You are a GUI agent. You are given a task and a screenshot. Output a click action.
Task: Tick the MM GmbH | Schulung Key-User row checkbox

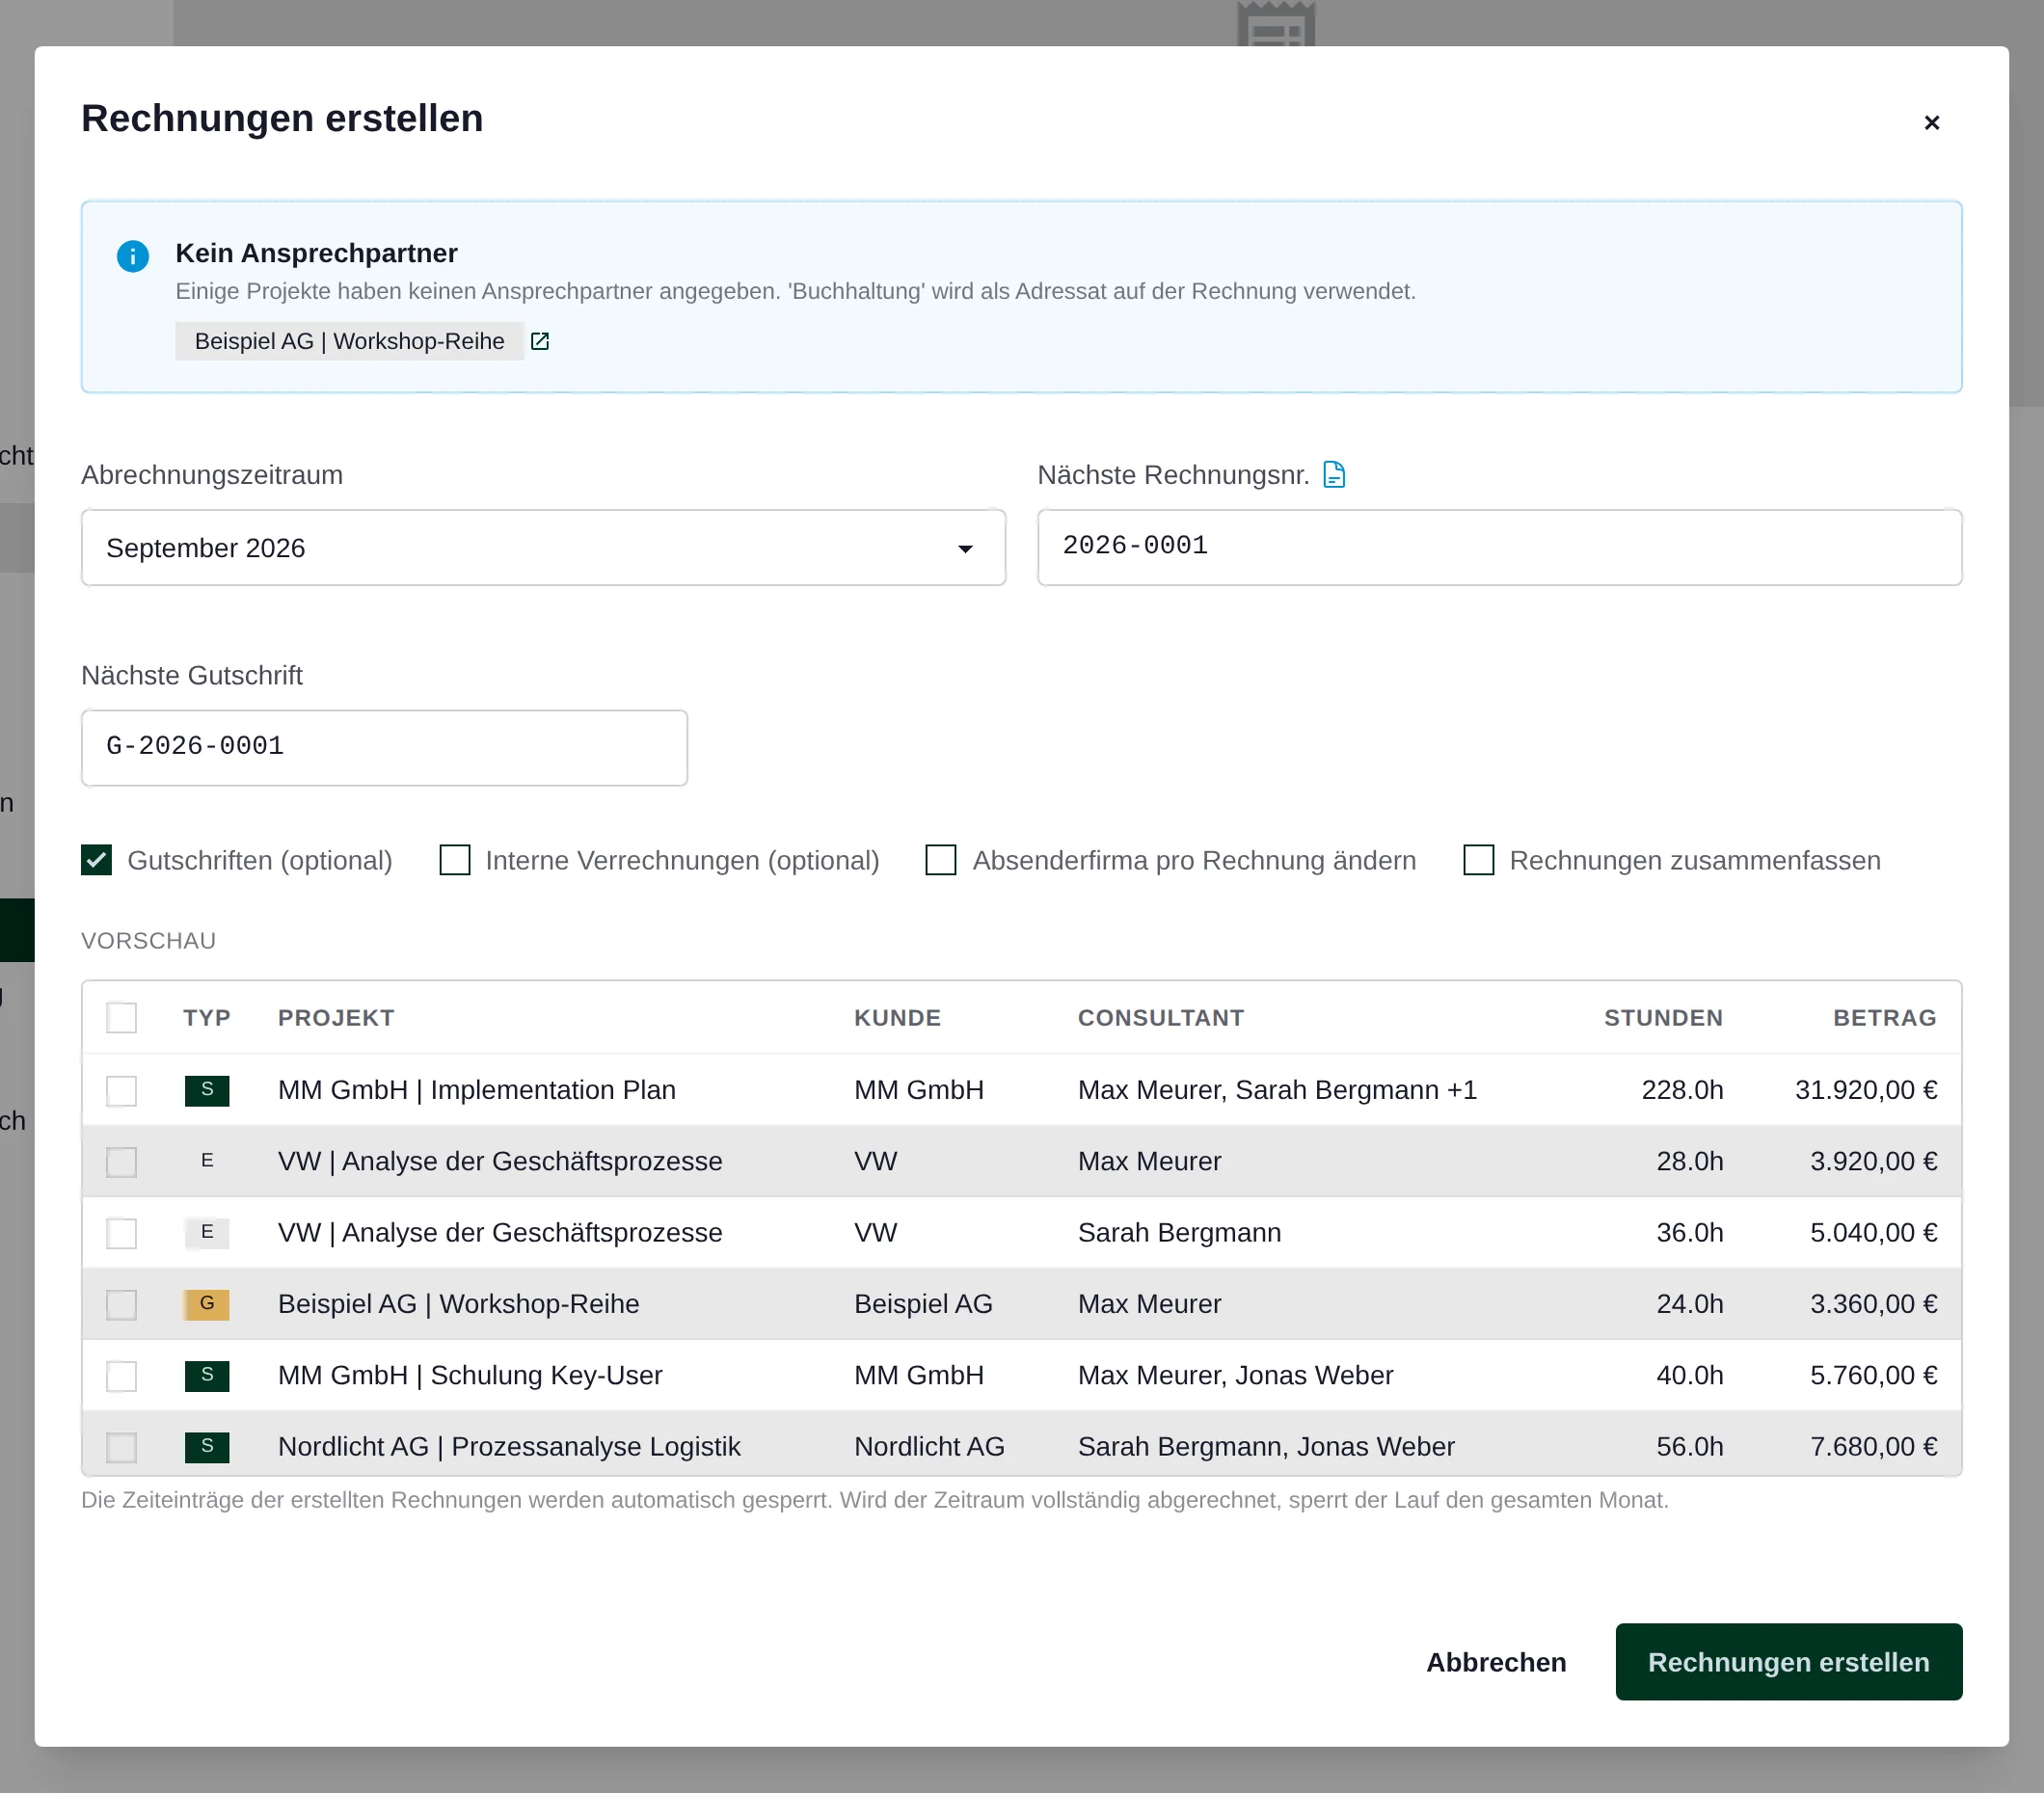122,1376
